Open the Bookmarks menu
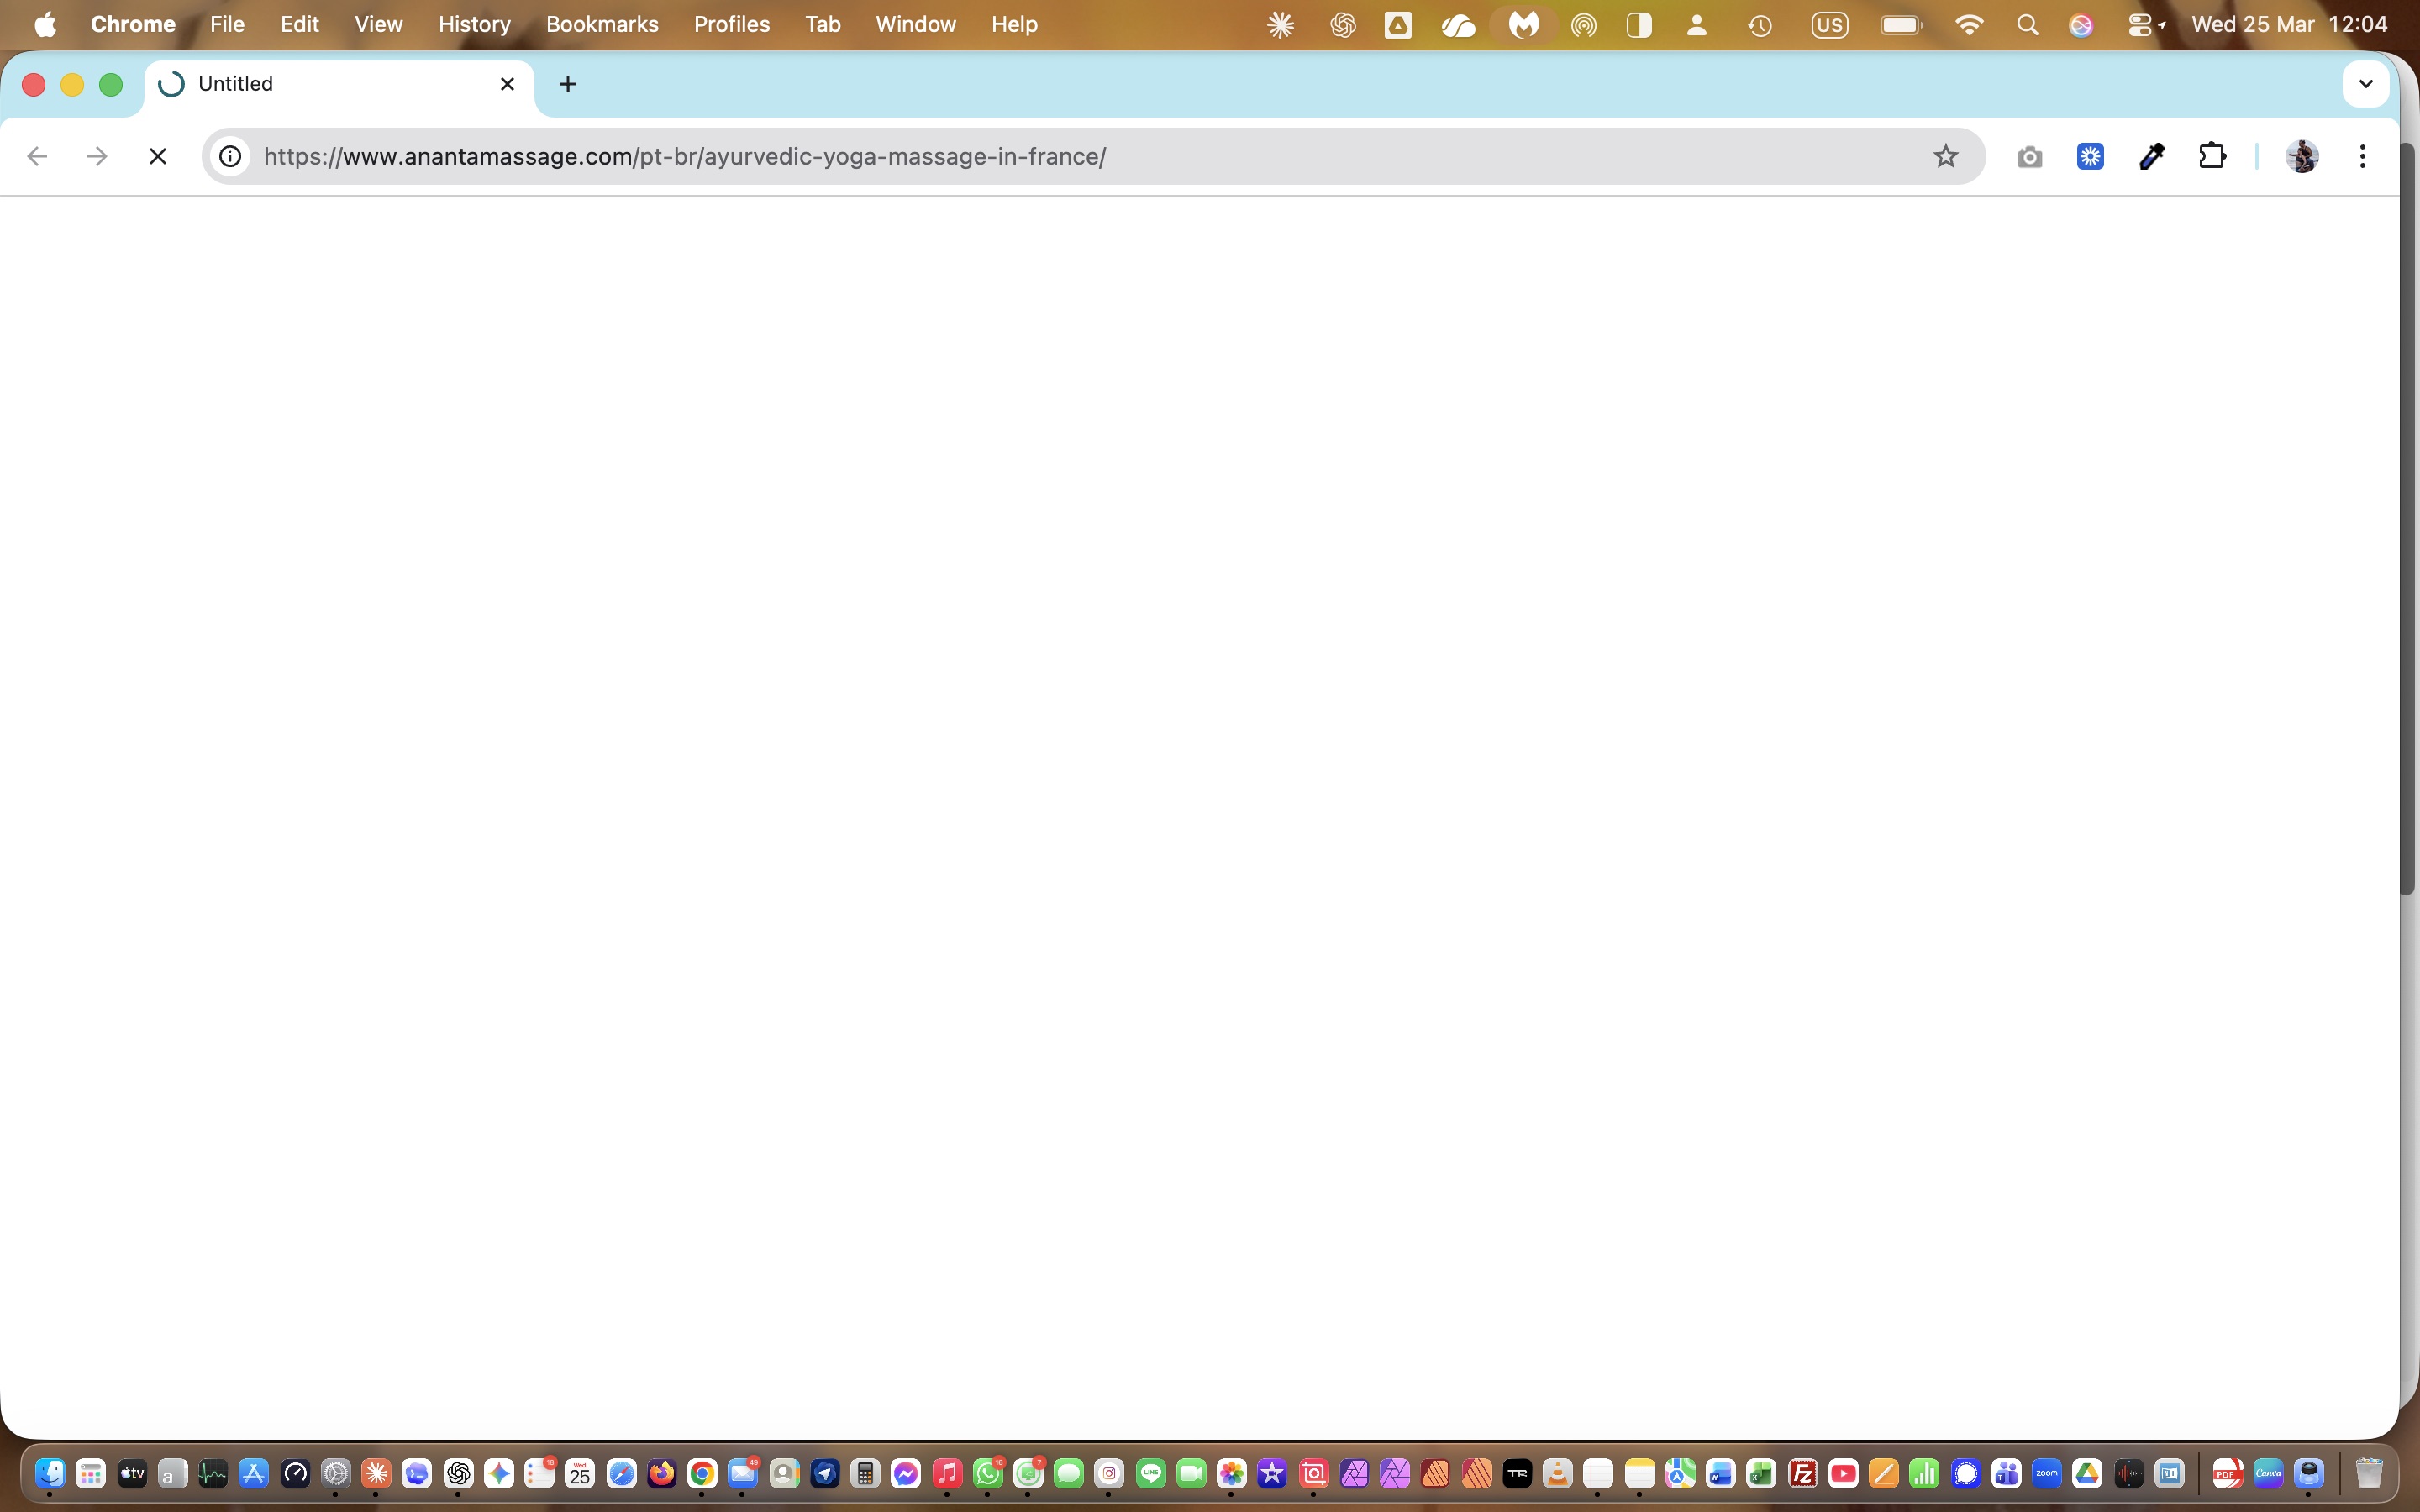 pyautogui.click(x=602, y=24)
